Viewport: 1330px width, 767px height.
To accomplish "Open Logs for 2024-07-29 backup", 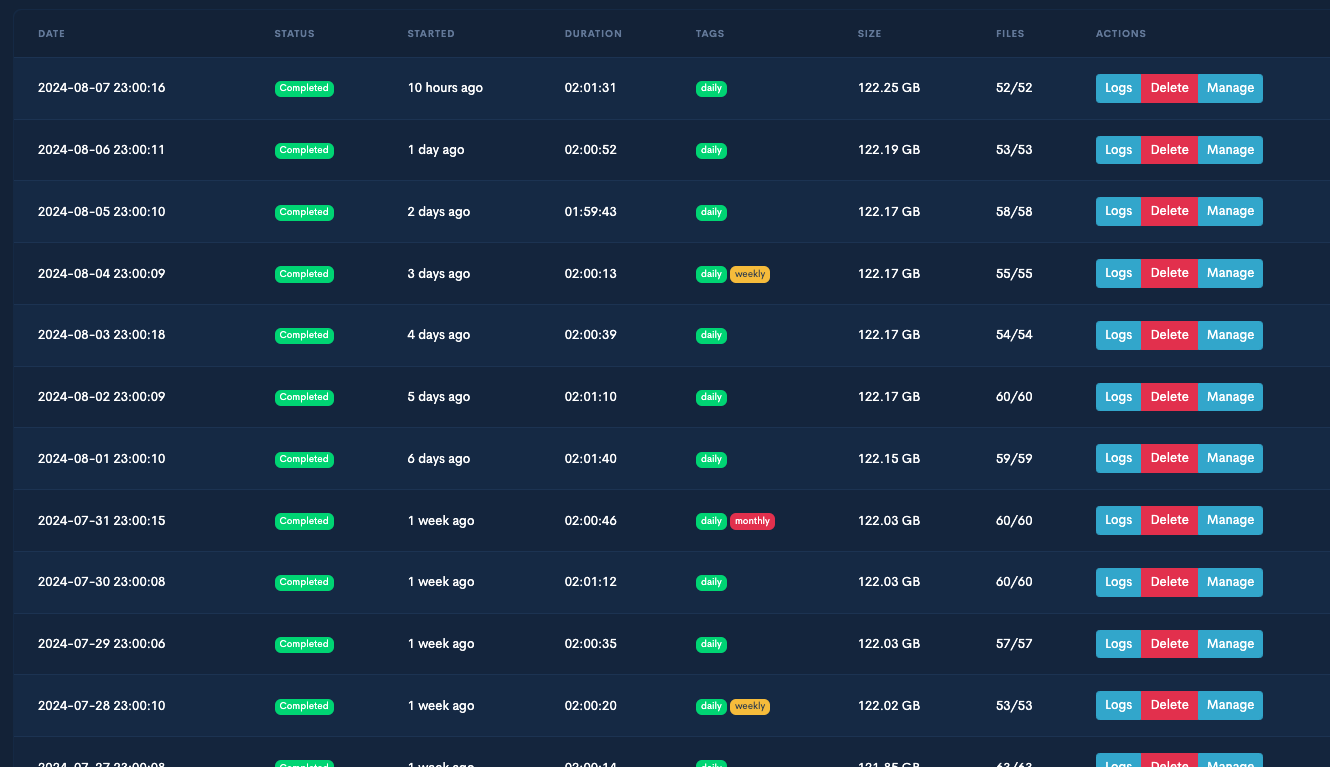I will (1118, 644).
